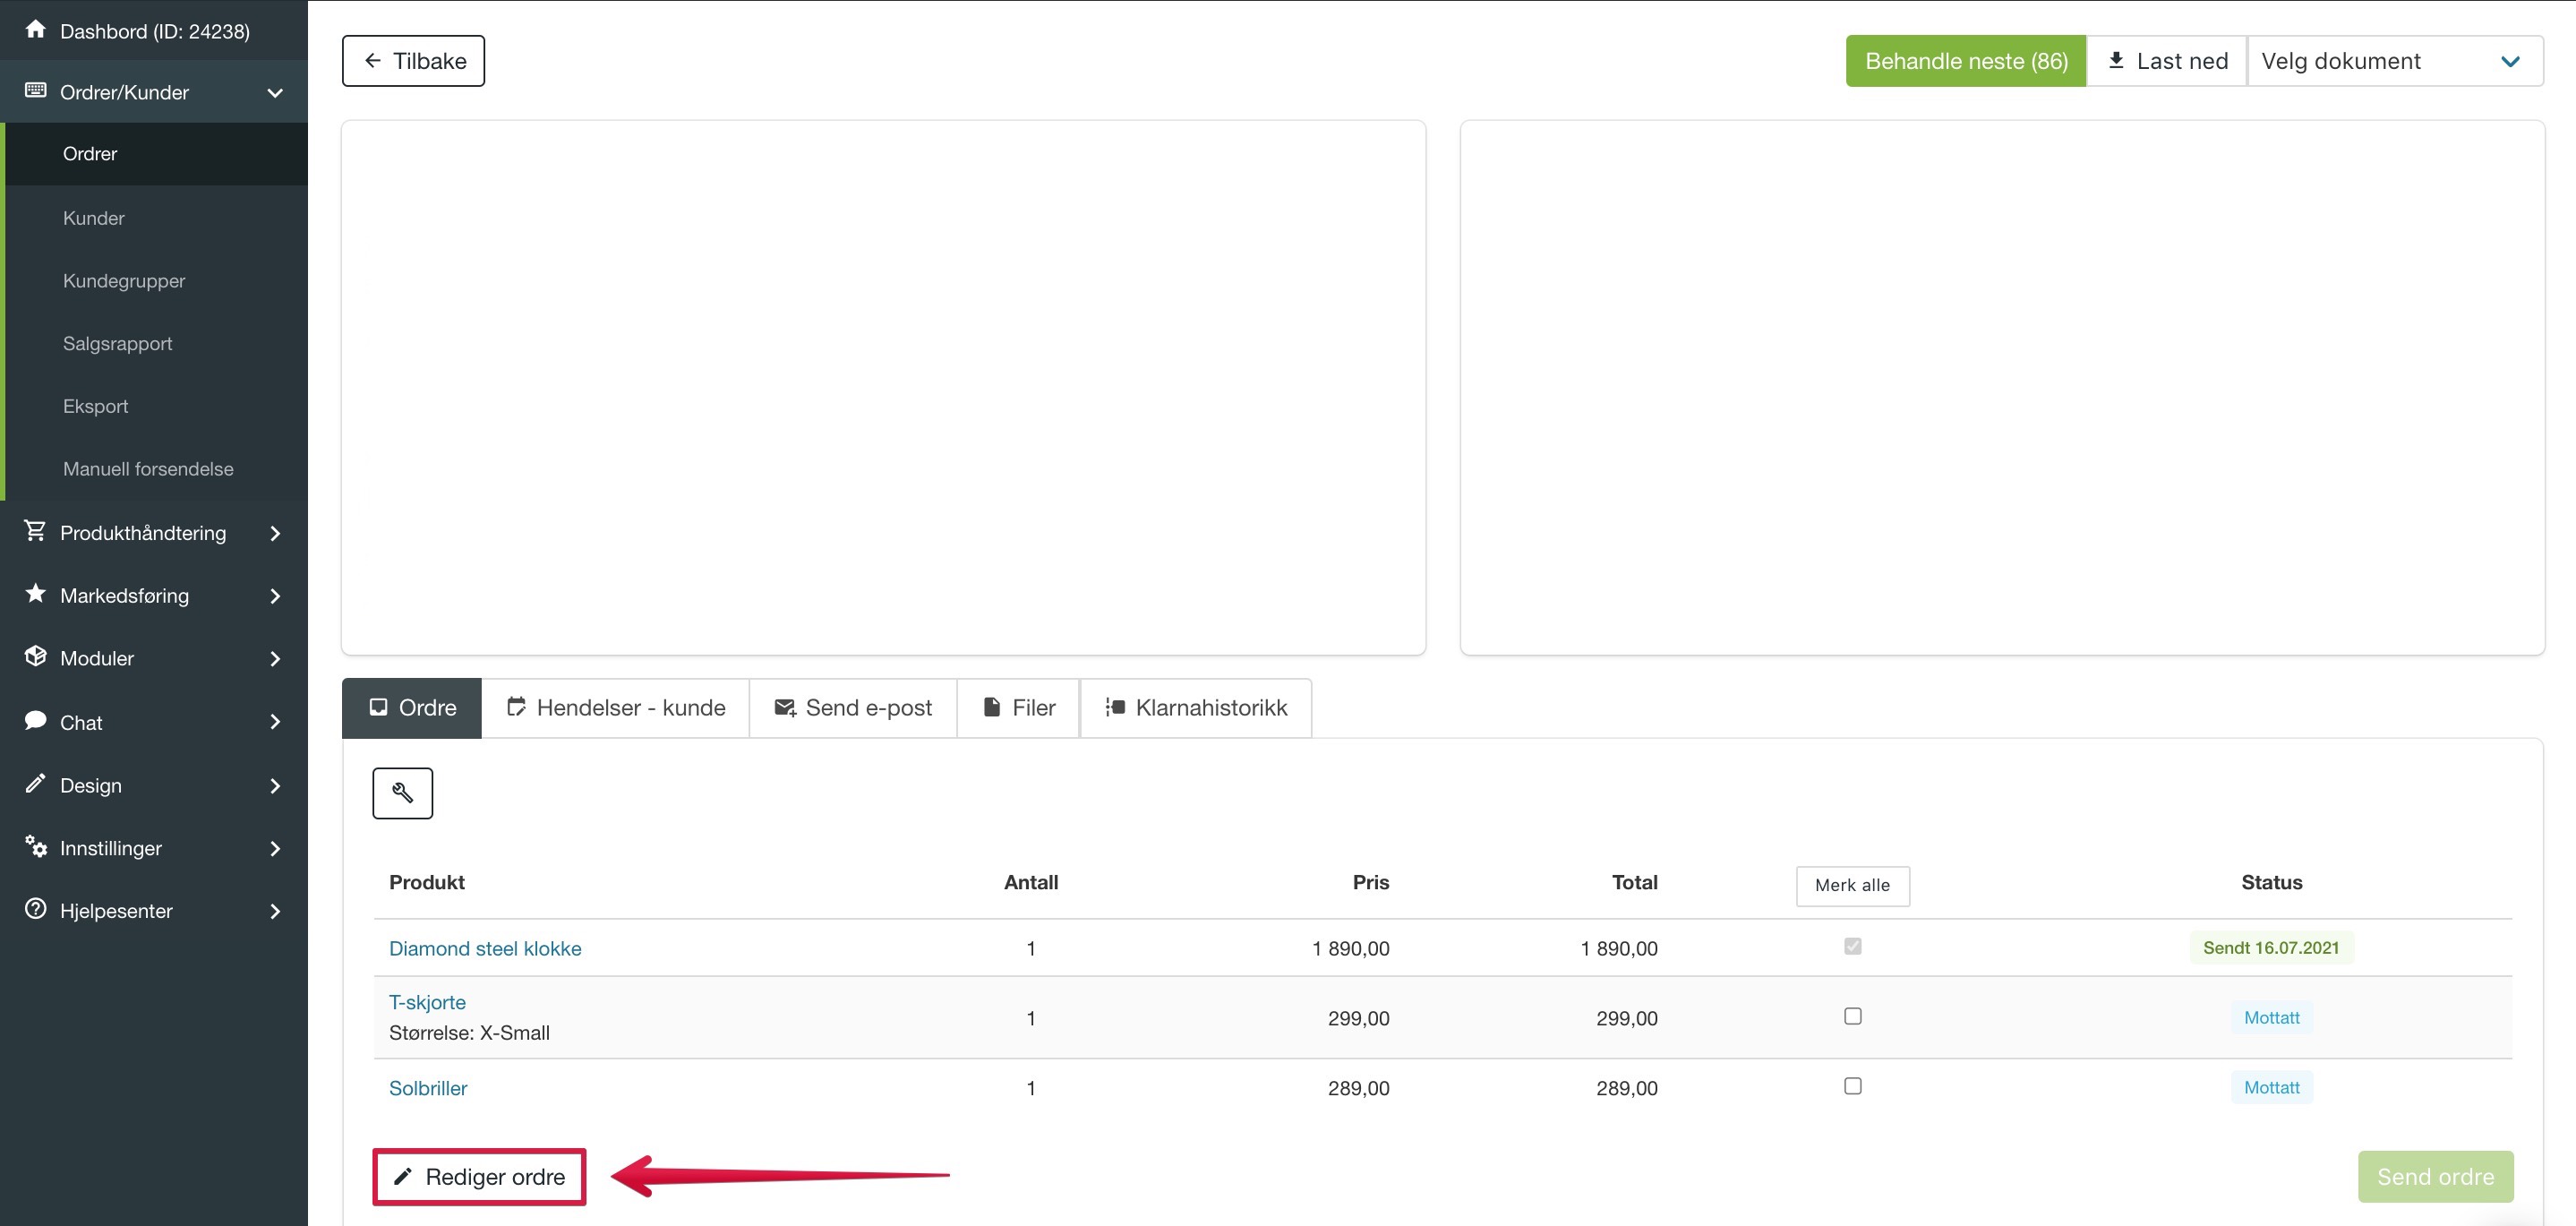The width and height of the screenshot is (2576, 1226).
Task: Click the wrench tool button
Action: click(403, 793)
